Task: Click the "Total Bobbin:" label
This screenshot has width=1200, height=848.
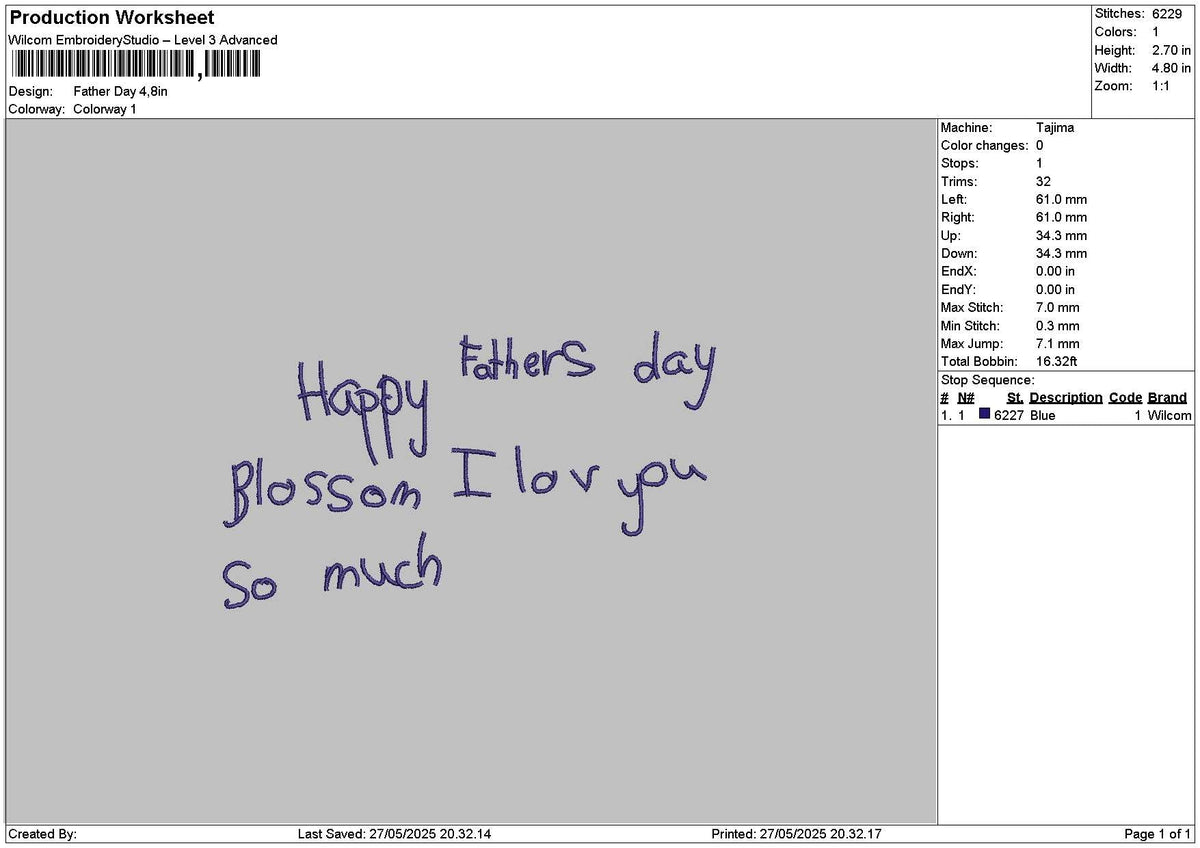Action: point(979,362)
